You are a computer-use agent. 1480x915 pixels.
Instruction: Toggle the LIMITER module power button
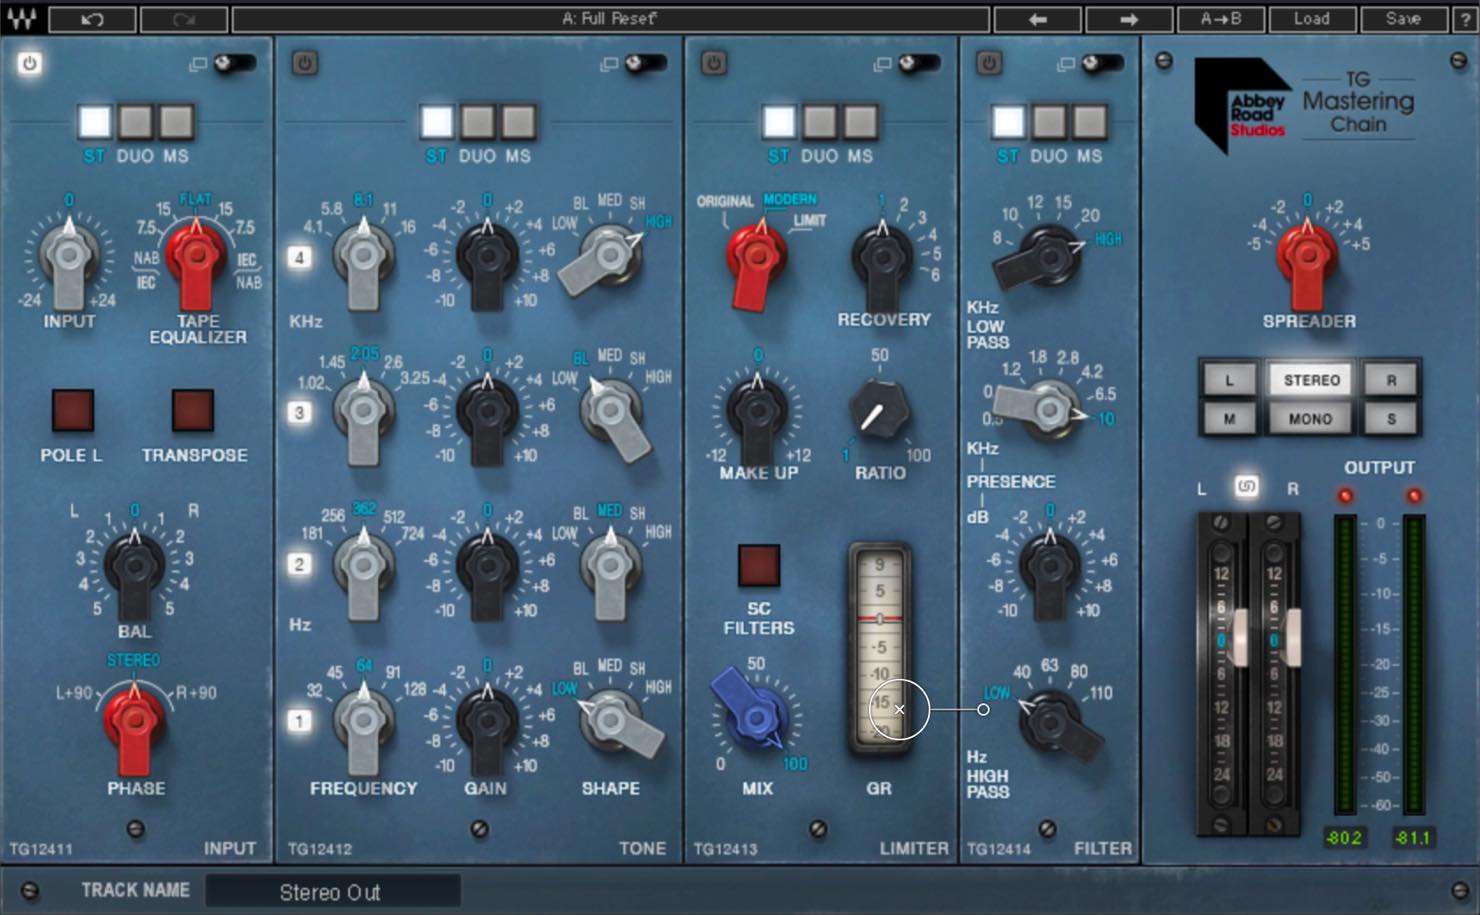click(x=713, y=64)
